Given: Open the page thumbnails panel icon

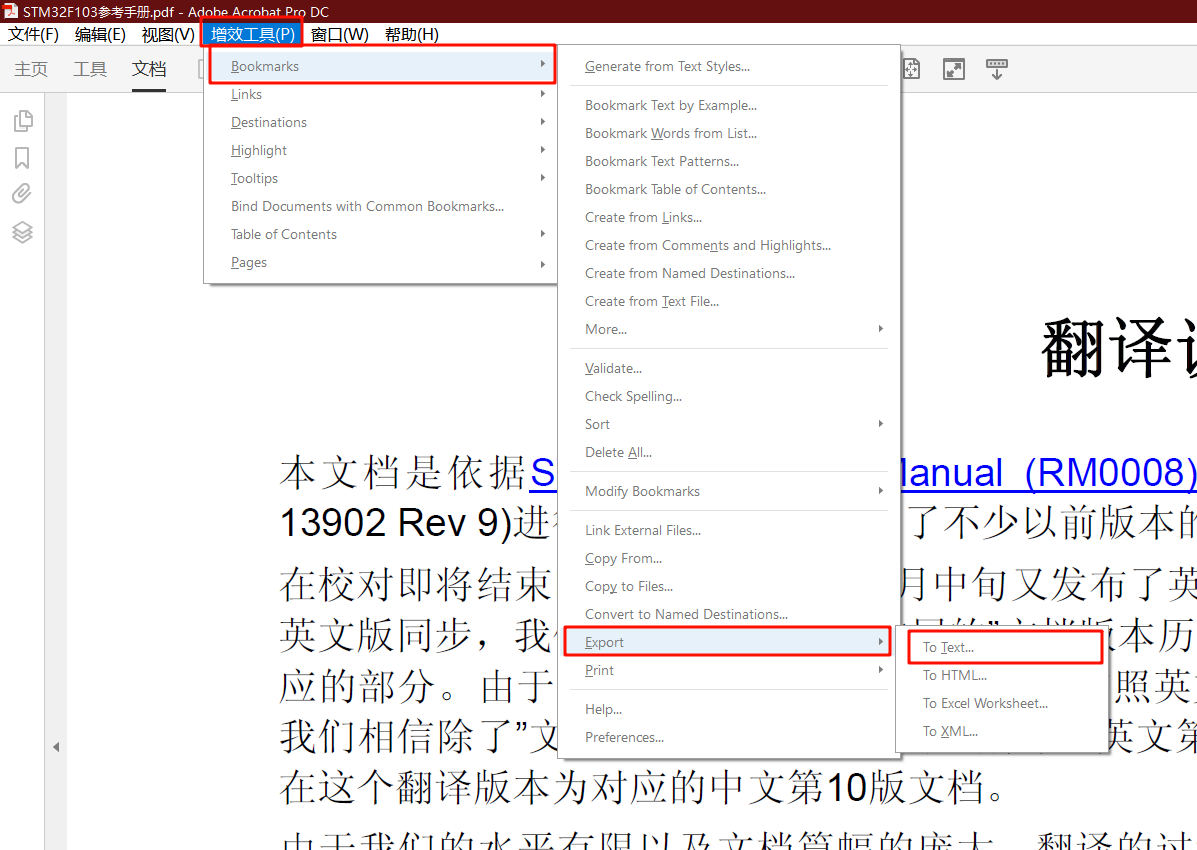Looking at the screenshot, I should pos(23,121).
